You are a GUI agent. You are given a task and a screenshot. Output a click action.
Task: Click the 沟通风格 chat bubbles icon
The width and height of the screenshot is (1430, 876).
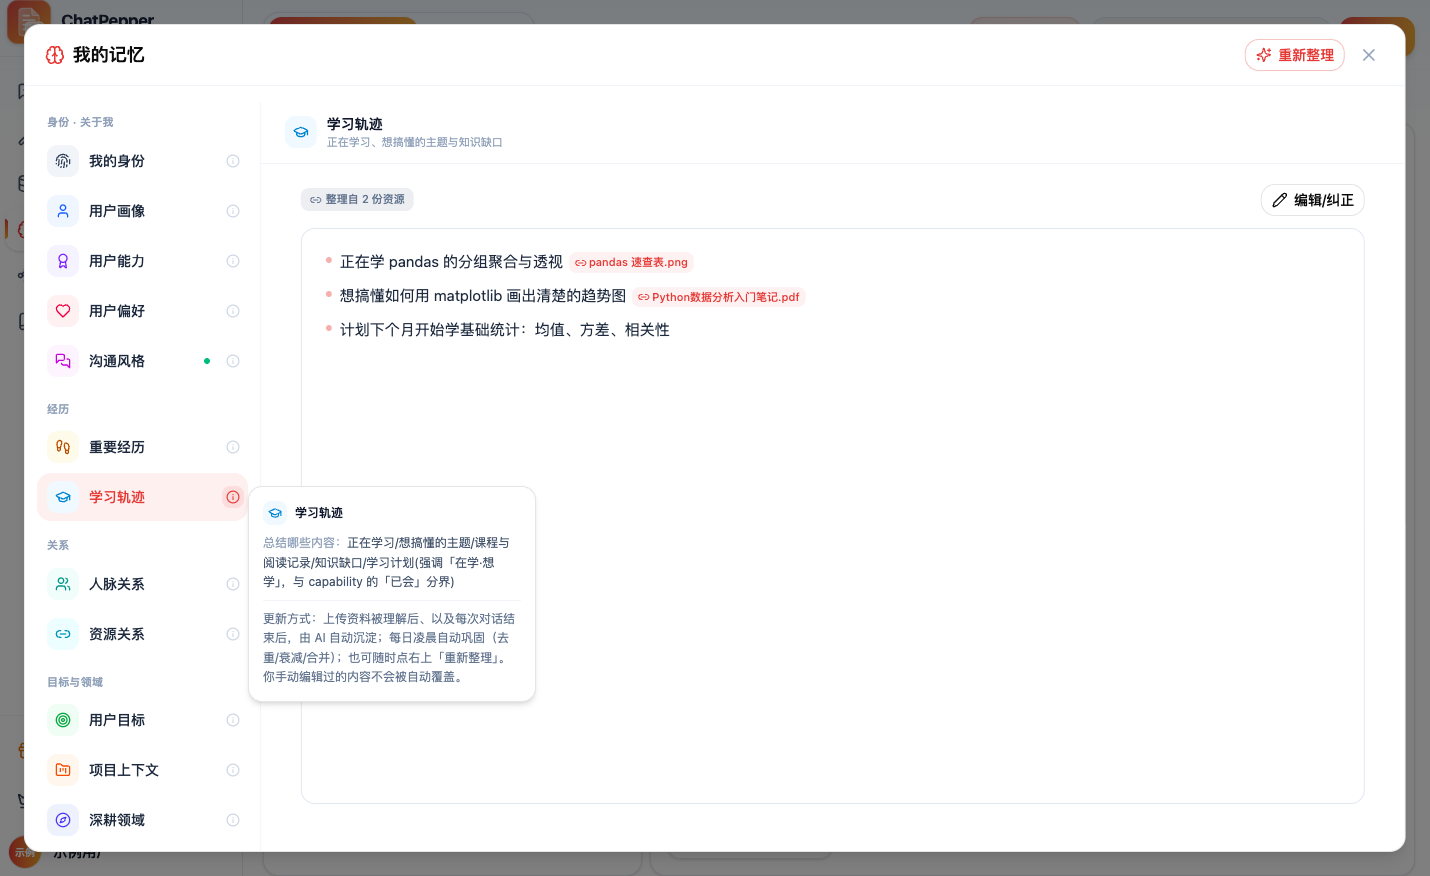coord(63,361)
